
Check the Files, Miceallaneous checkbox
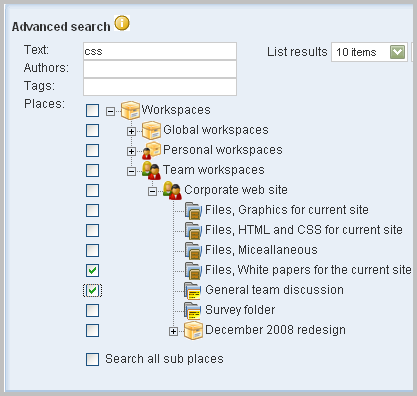(92, 250)
